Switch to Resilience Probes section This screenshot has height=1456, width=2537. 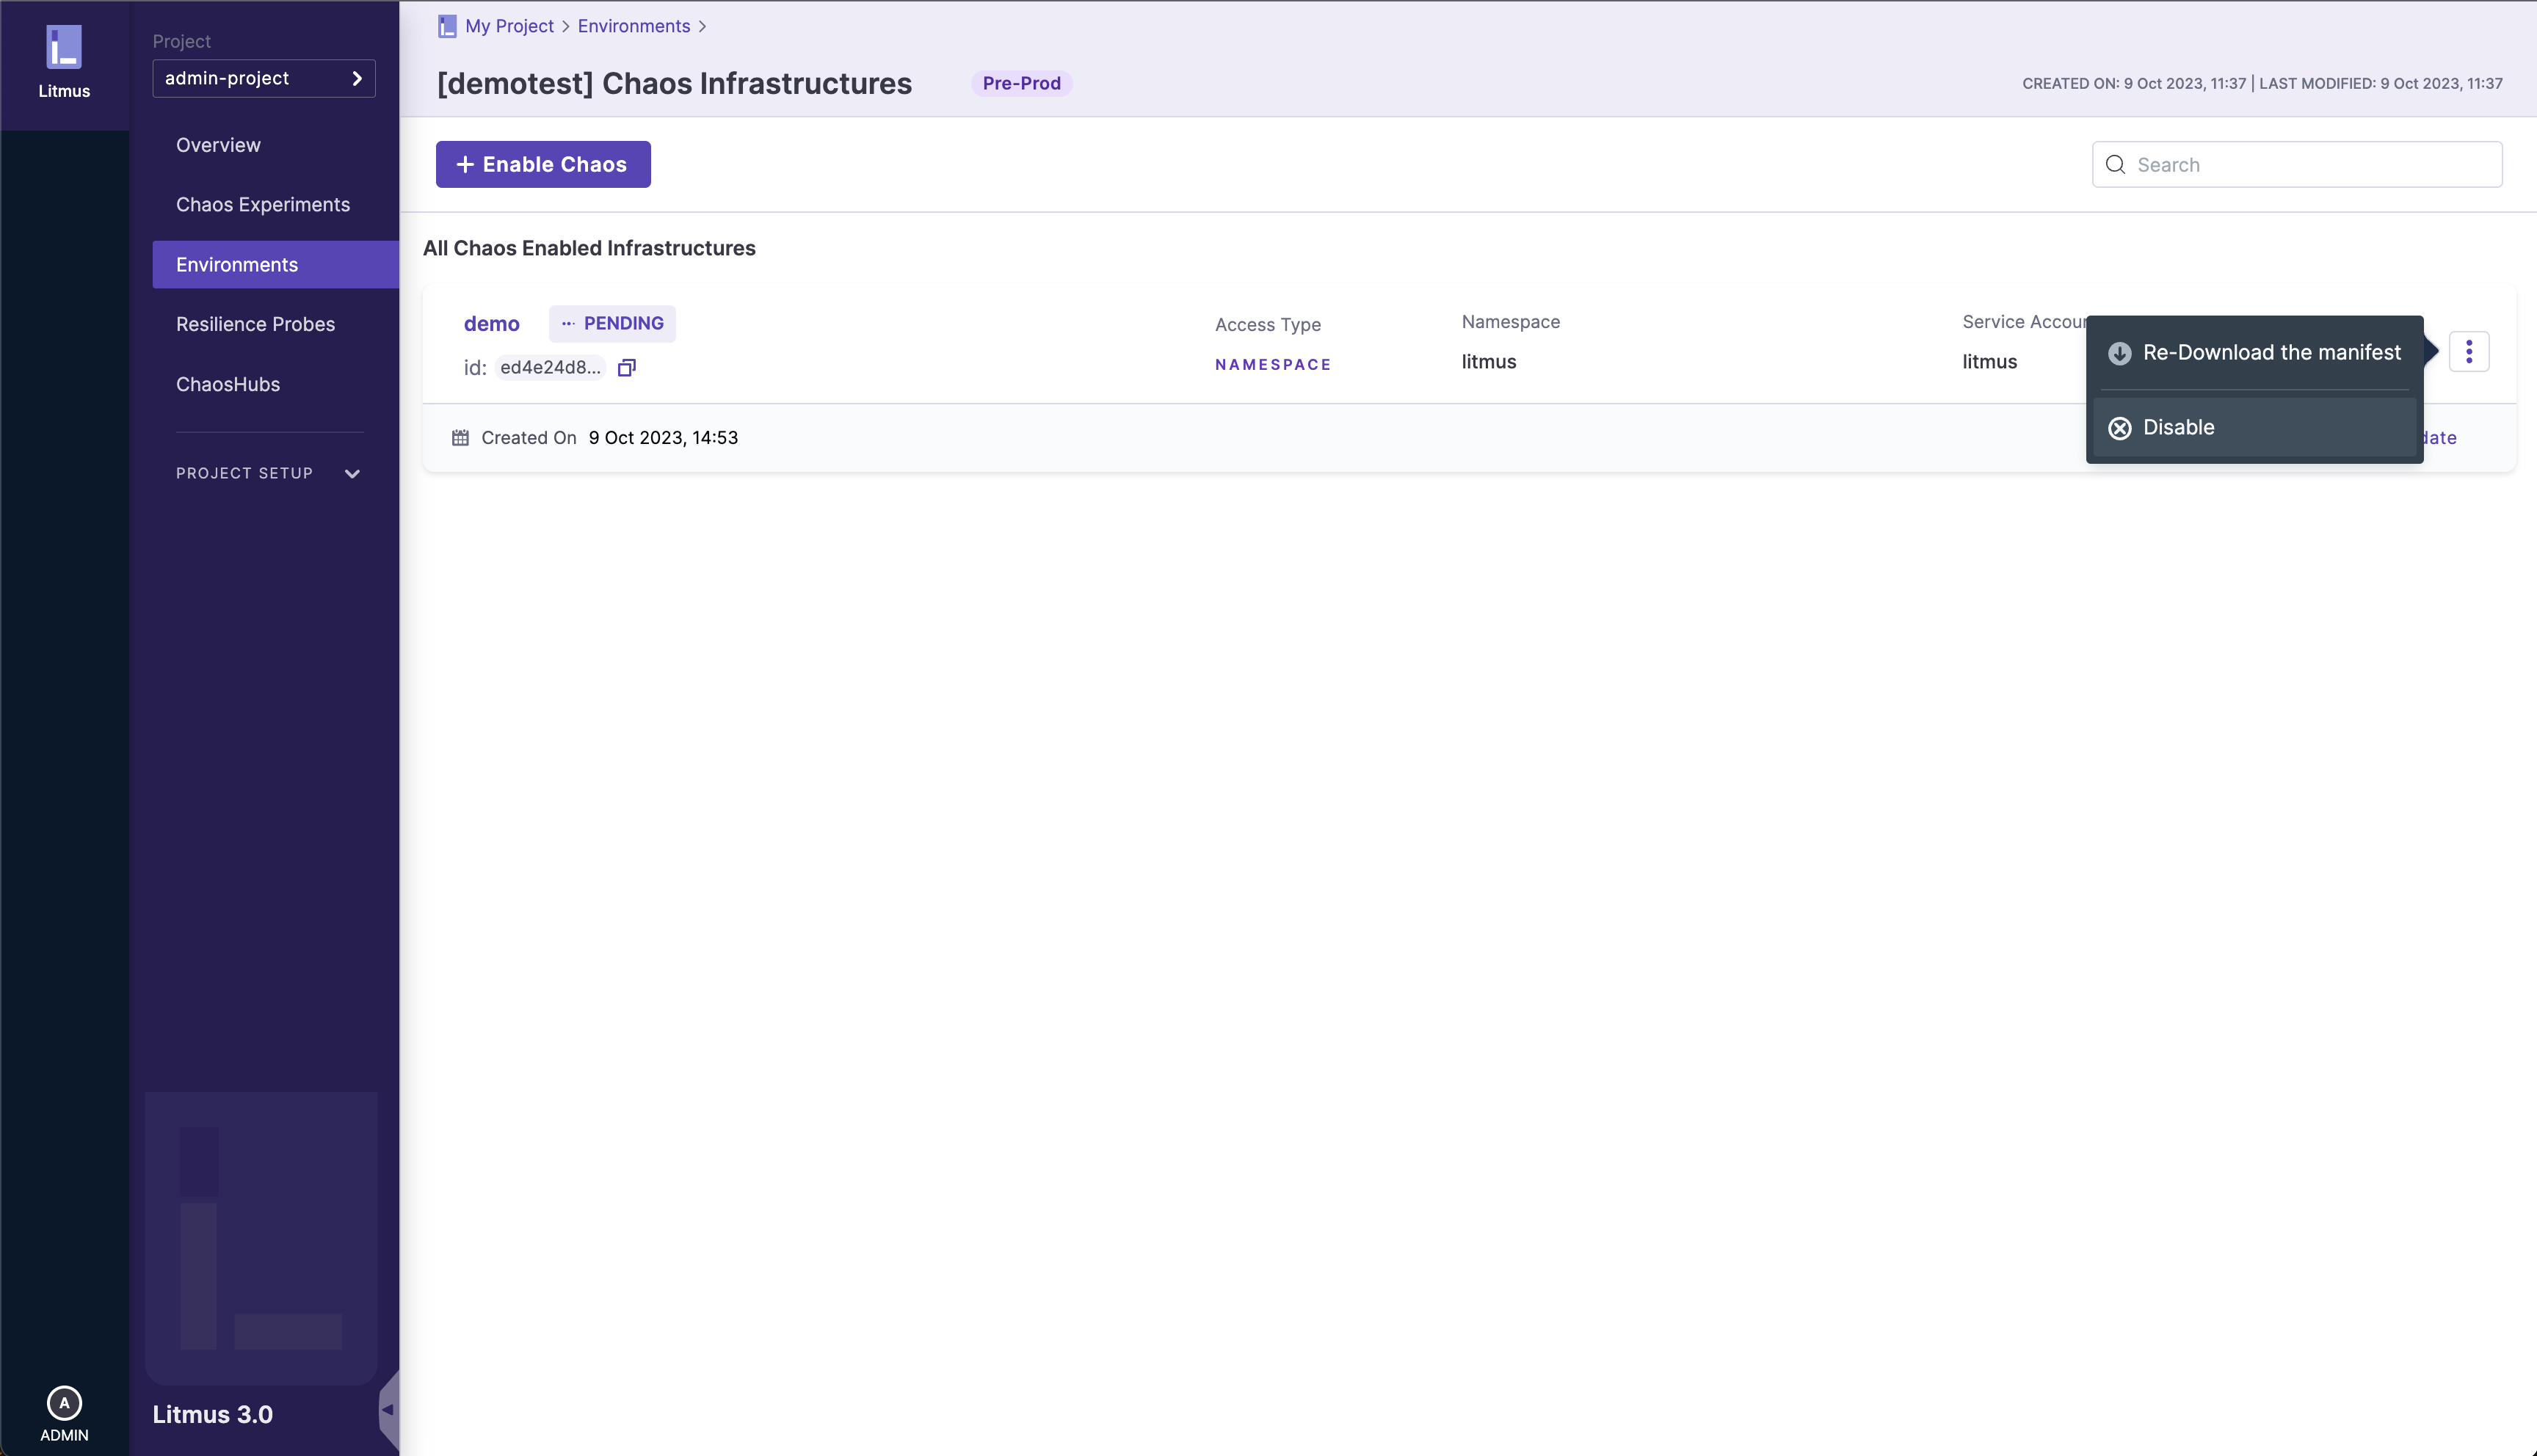255,324
